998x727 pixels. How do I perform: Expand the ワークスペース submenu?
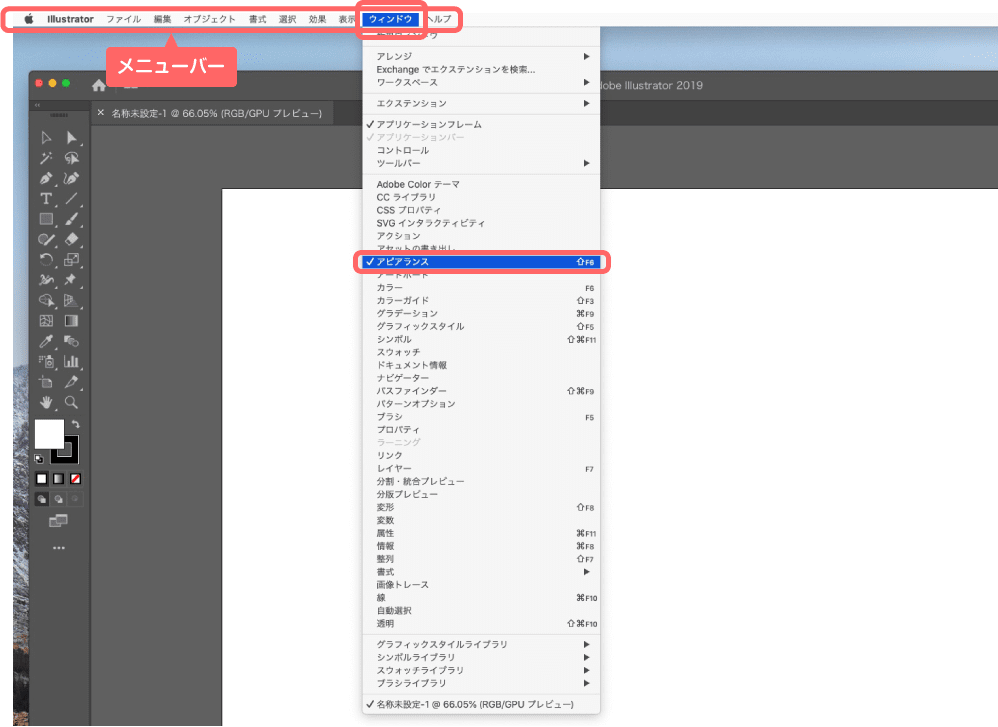click(x=480, y=82)
